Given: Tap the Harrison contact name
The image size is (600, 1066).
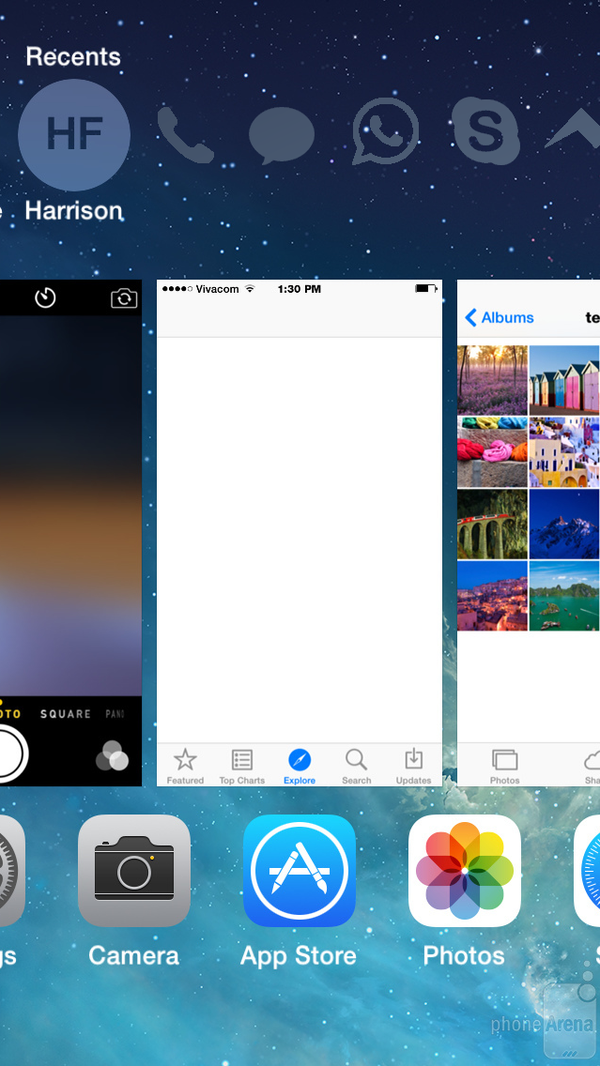Looking at the screenshot, I should [73, 211].
